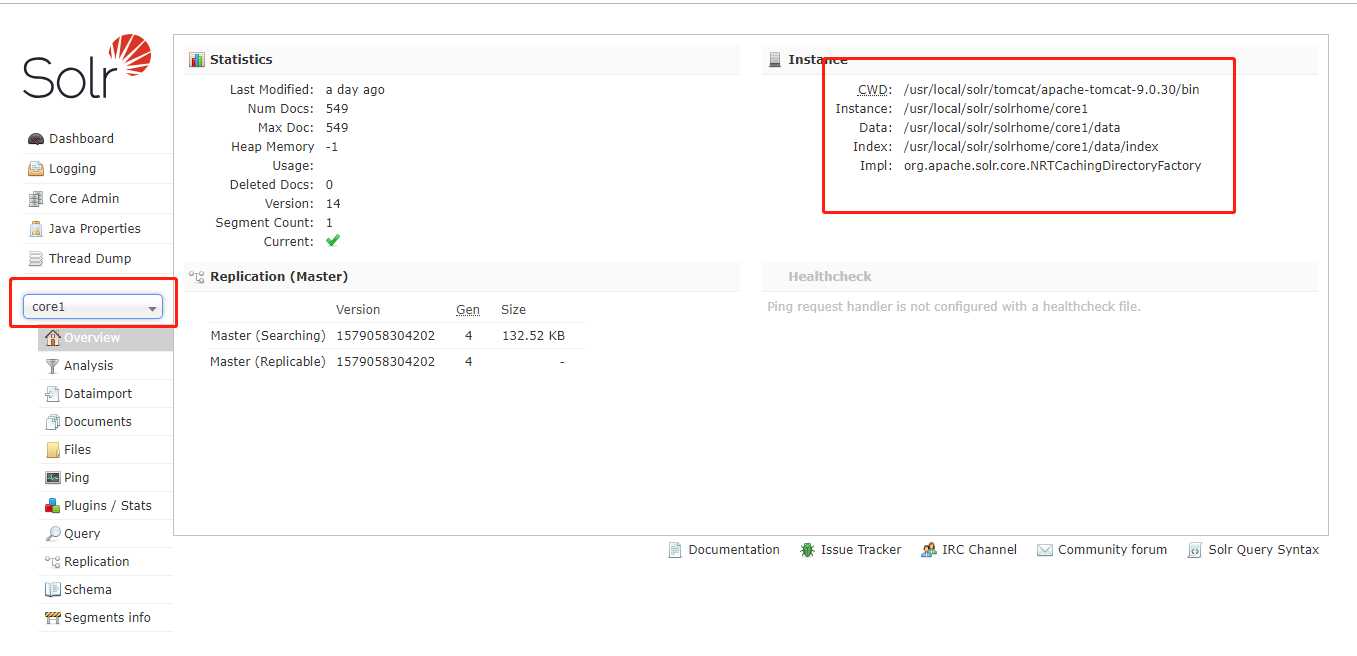Open Segments info page
The width and height of the screenshot is (1357, 656).
(107, 618)
